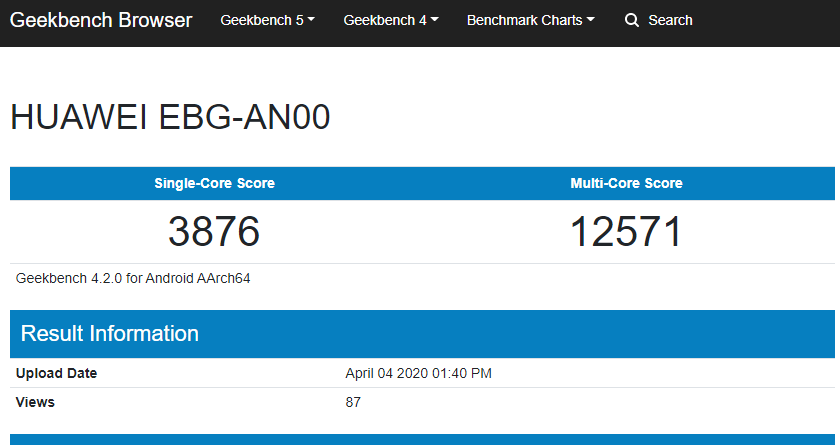Click the Single-Core Score header
The image size is (840, 445).
pos(214,183)
